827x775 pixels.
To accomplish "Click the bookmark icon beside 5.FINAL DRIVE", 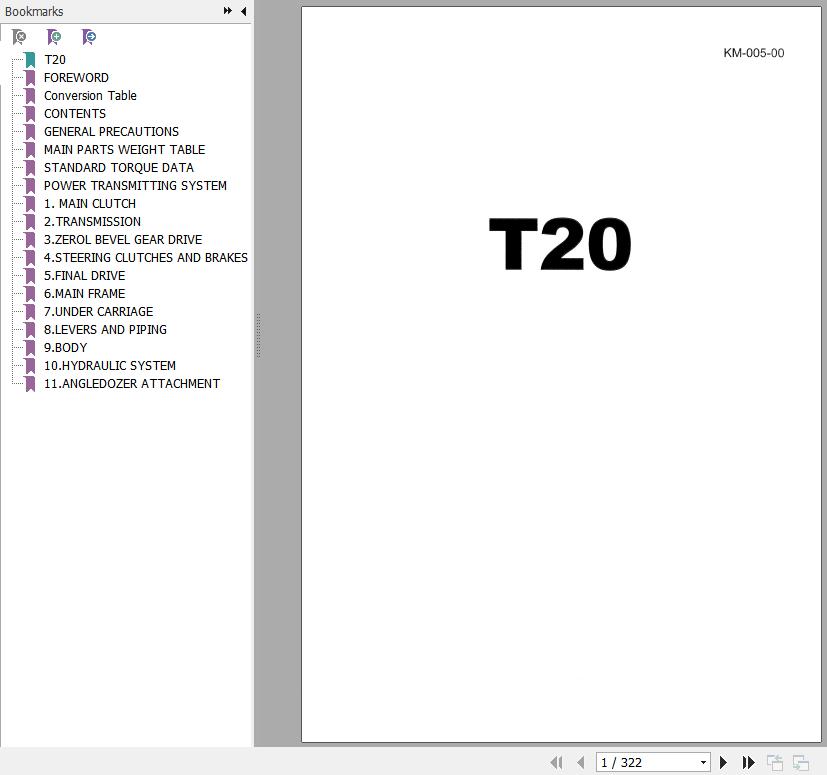I will 30,275.
